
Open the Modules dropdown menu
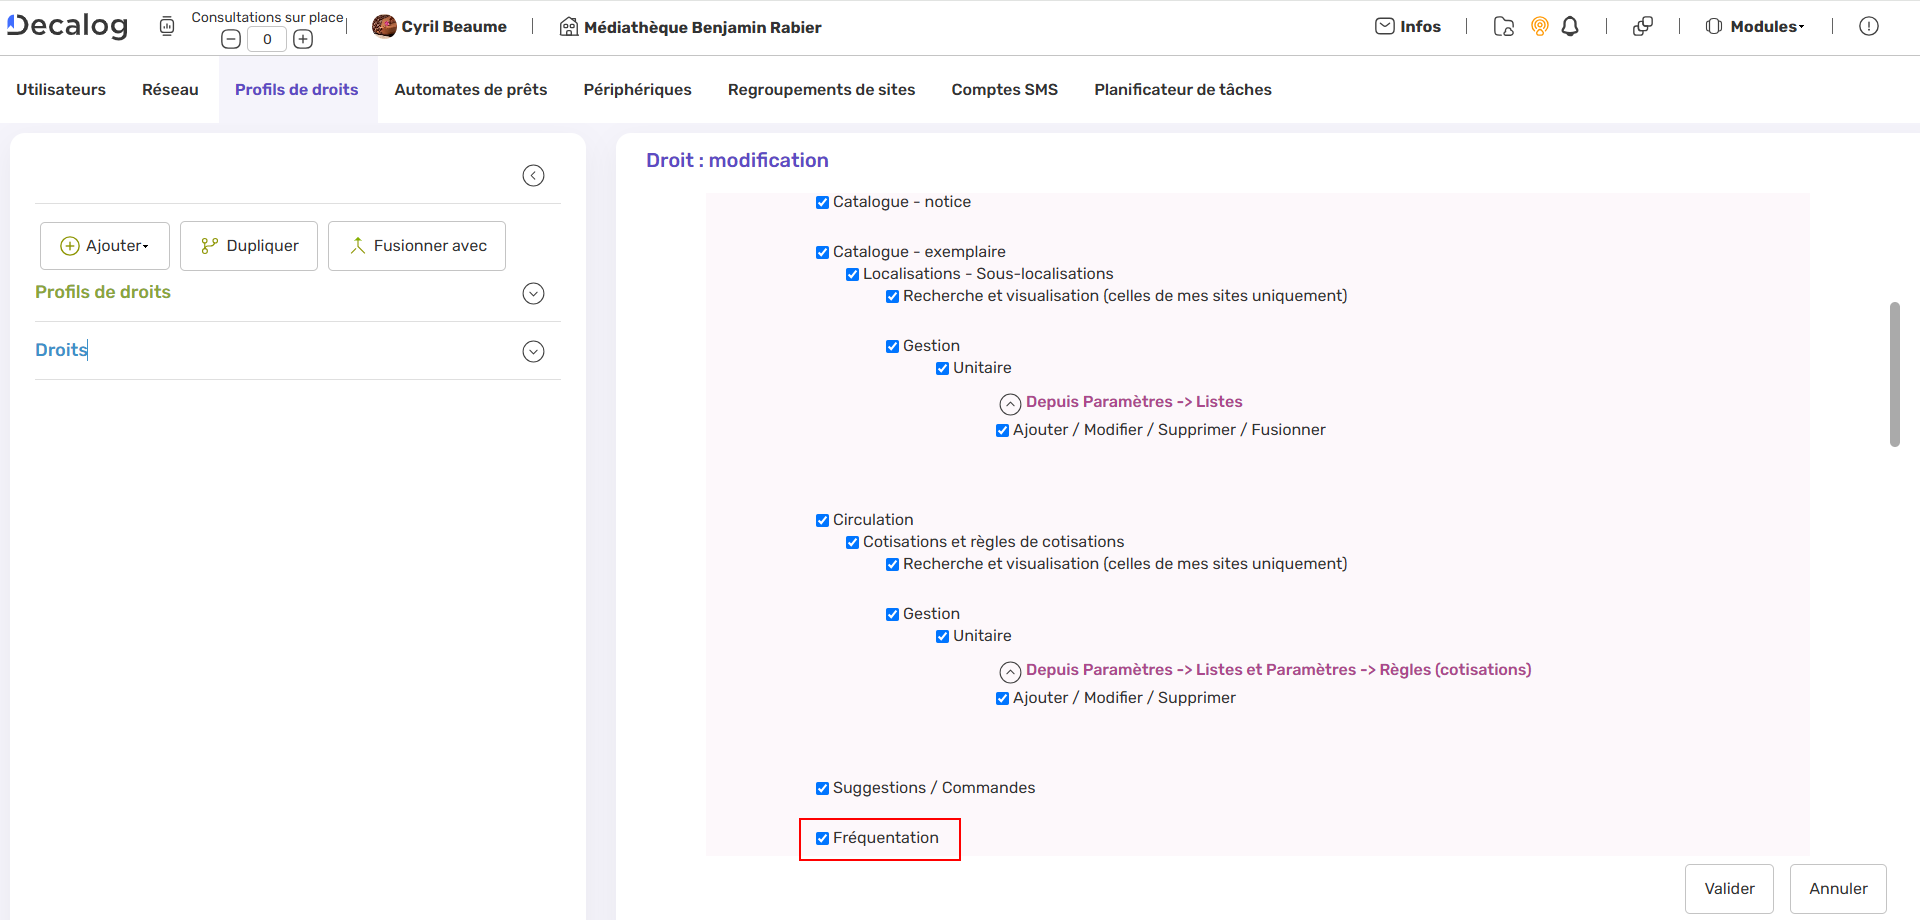pyautogui.click(x=1755, y=27)
